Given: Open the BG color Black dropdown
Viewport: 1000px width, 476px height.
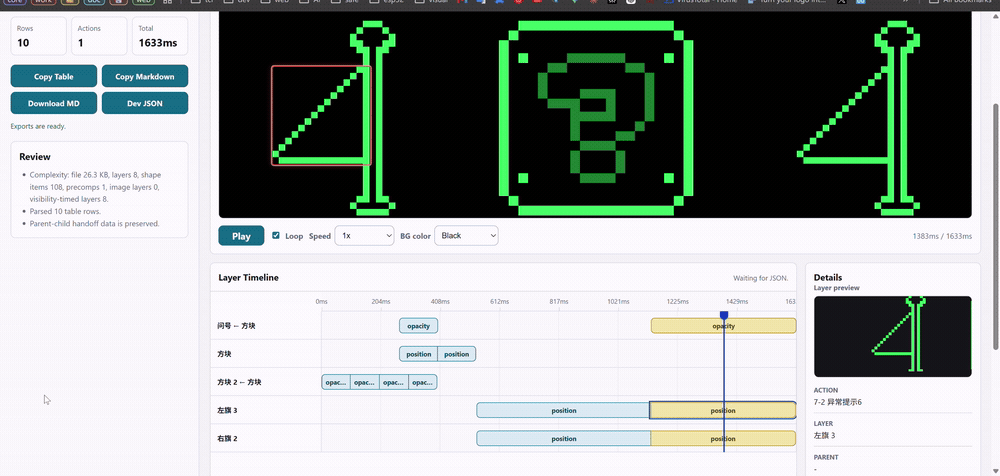Looking at the screenshot, I should click(x=466, y=235).
